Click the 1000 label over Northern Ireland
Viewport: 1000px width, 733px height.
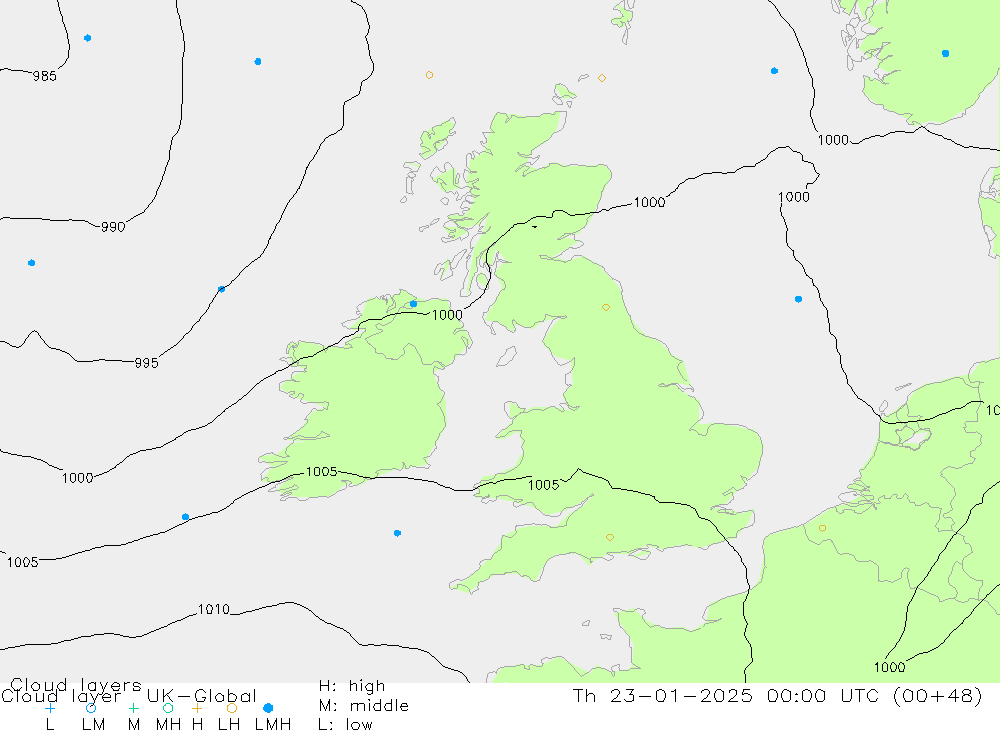447,315
